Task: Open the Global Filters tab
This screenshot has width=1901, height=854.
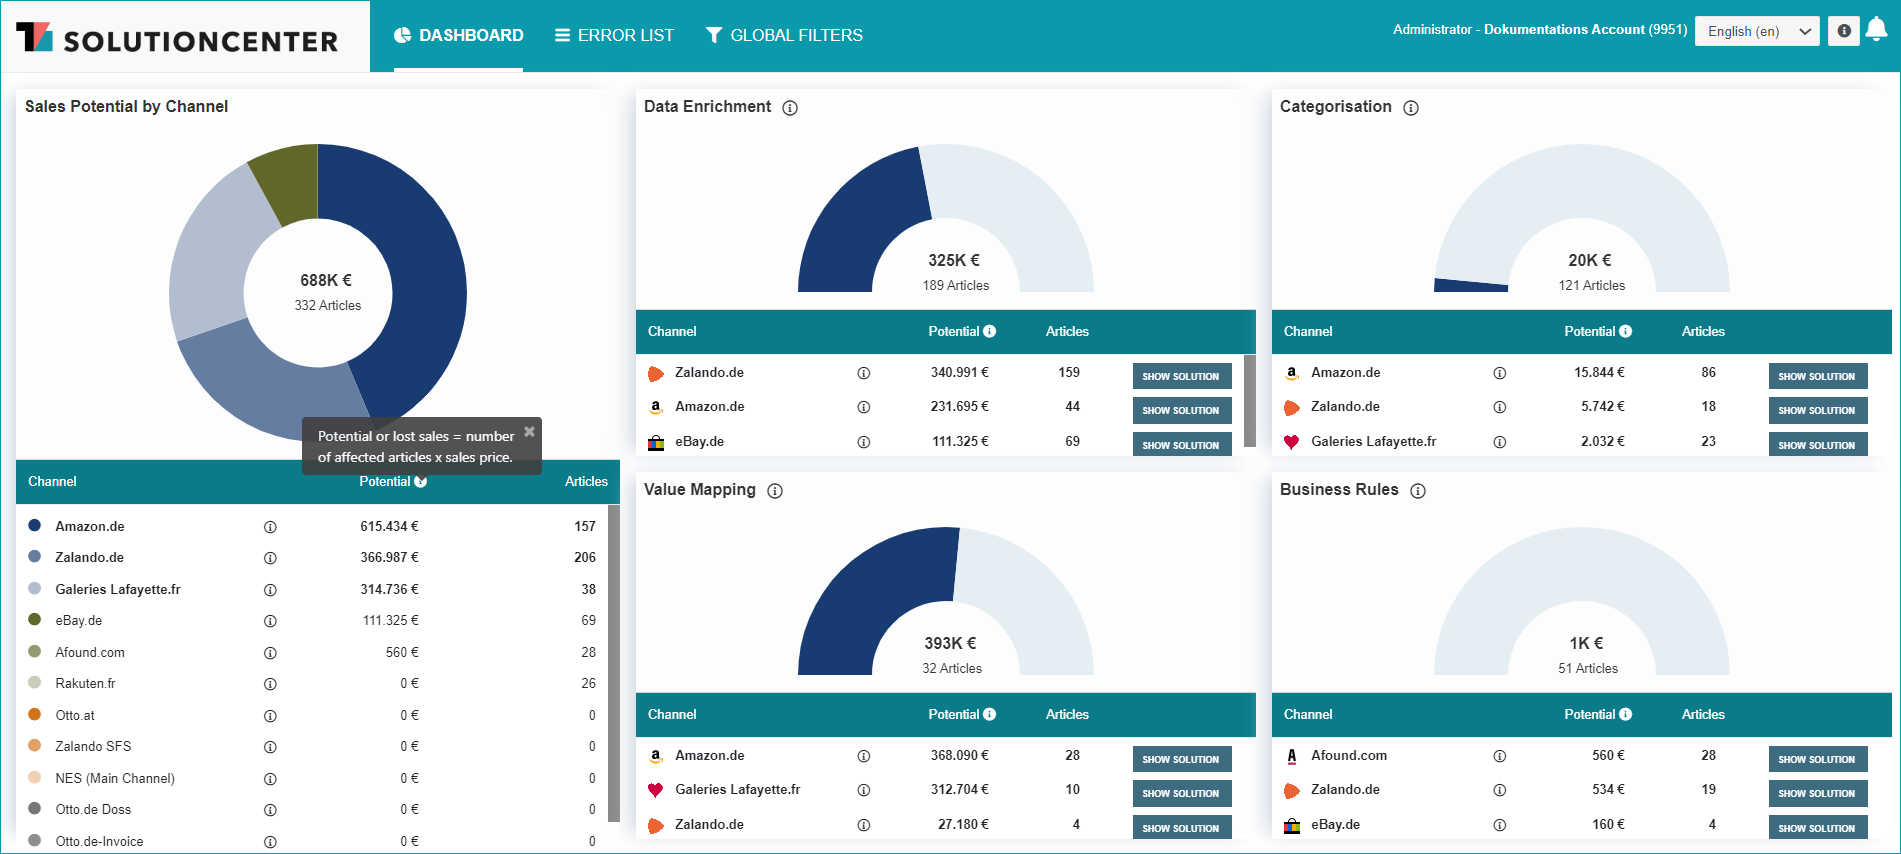Action: click(784, 35)
